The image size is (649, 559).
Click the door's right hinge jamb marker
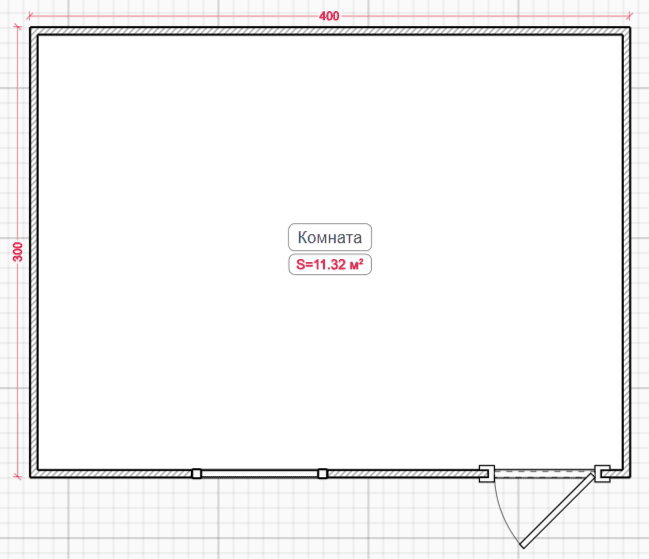[602, 473]
